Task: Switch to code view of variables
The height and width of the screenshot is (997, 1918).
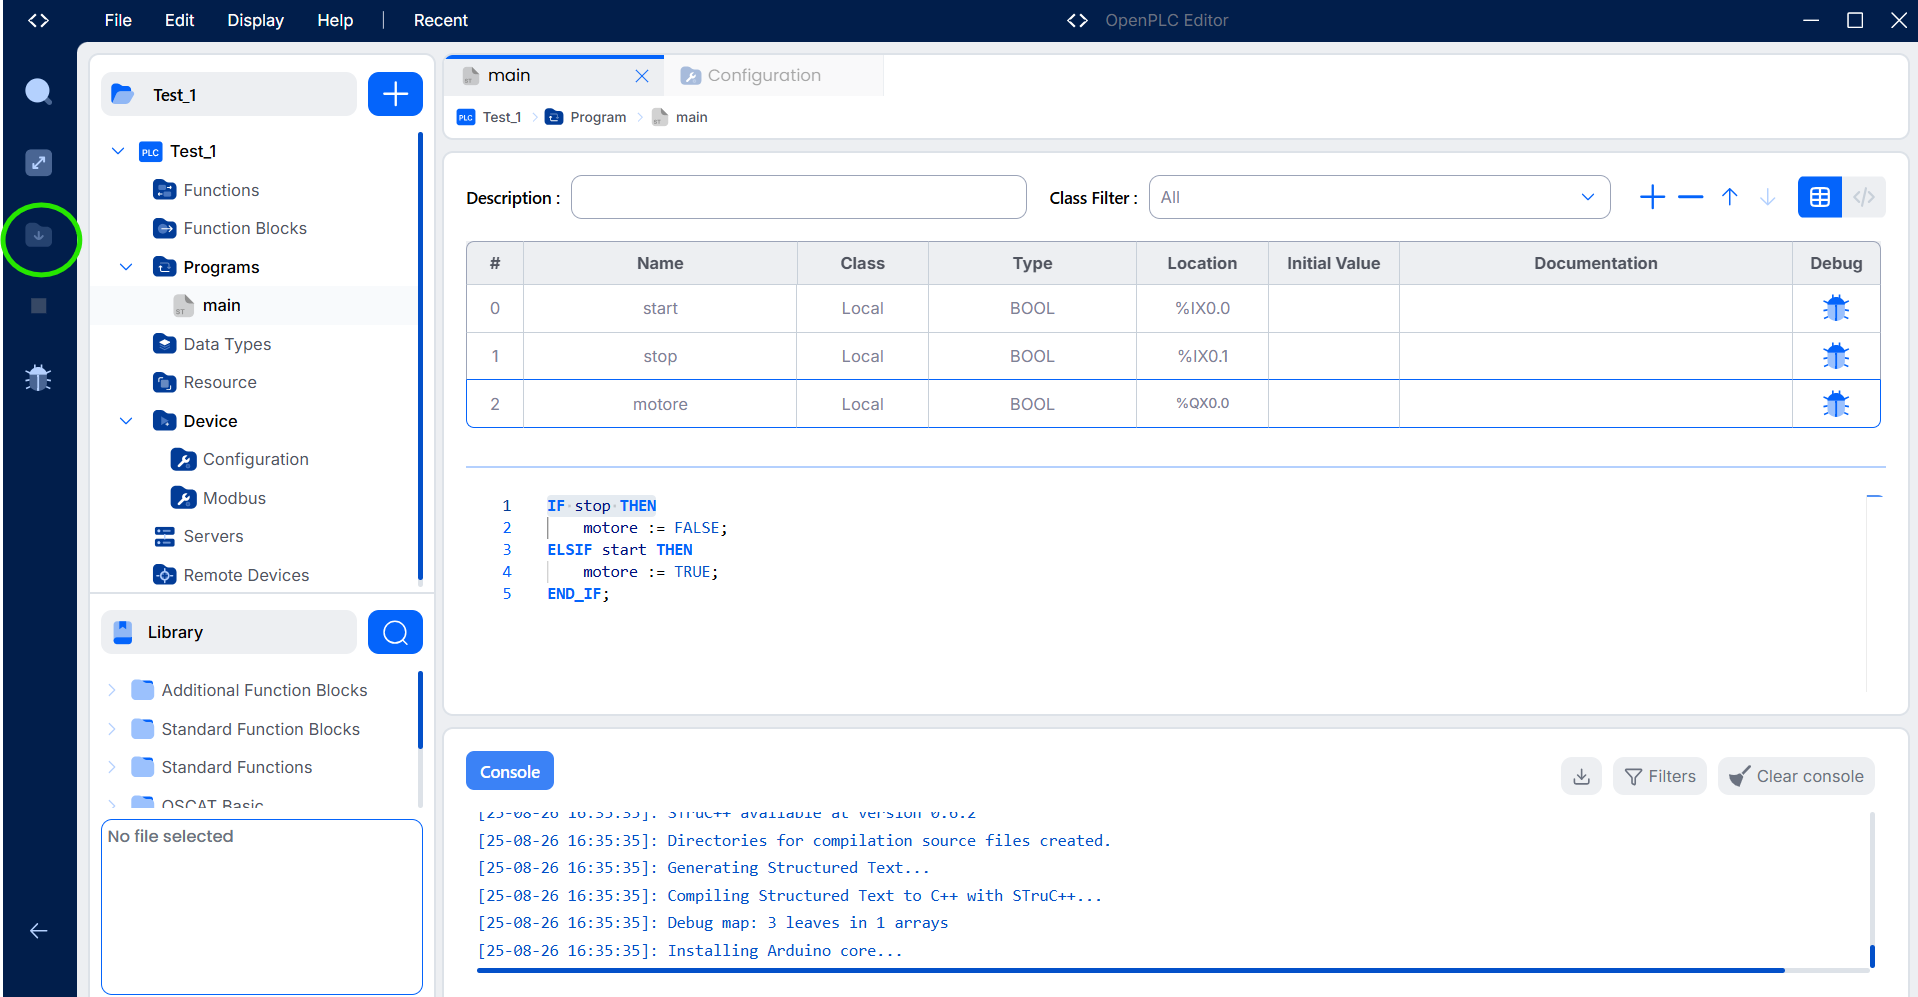Action: pyautogui.click(x=1864, y=197)
